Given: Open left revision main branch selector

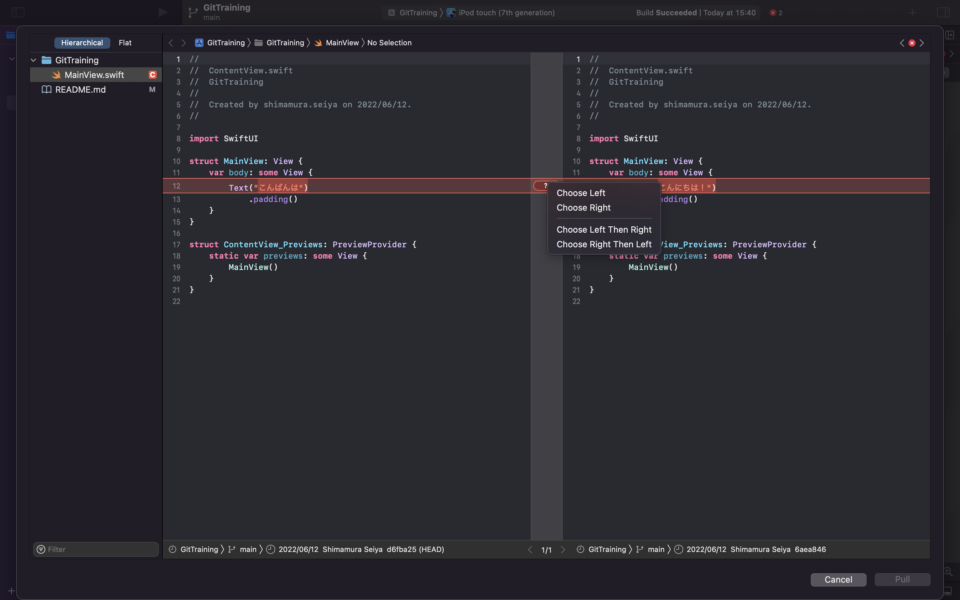Looking at the screenshot, I should point(242,549).
